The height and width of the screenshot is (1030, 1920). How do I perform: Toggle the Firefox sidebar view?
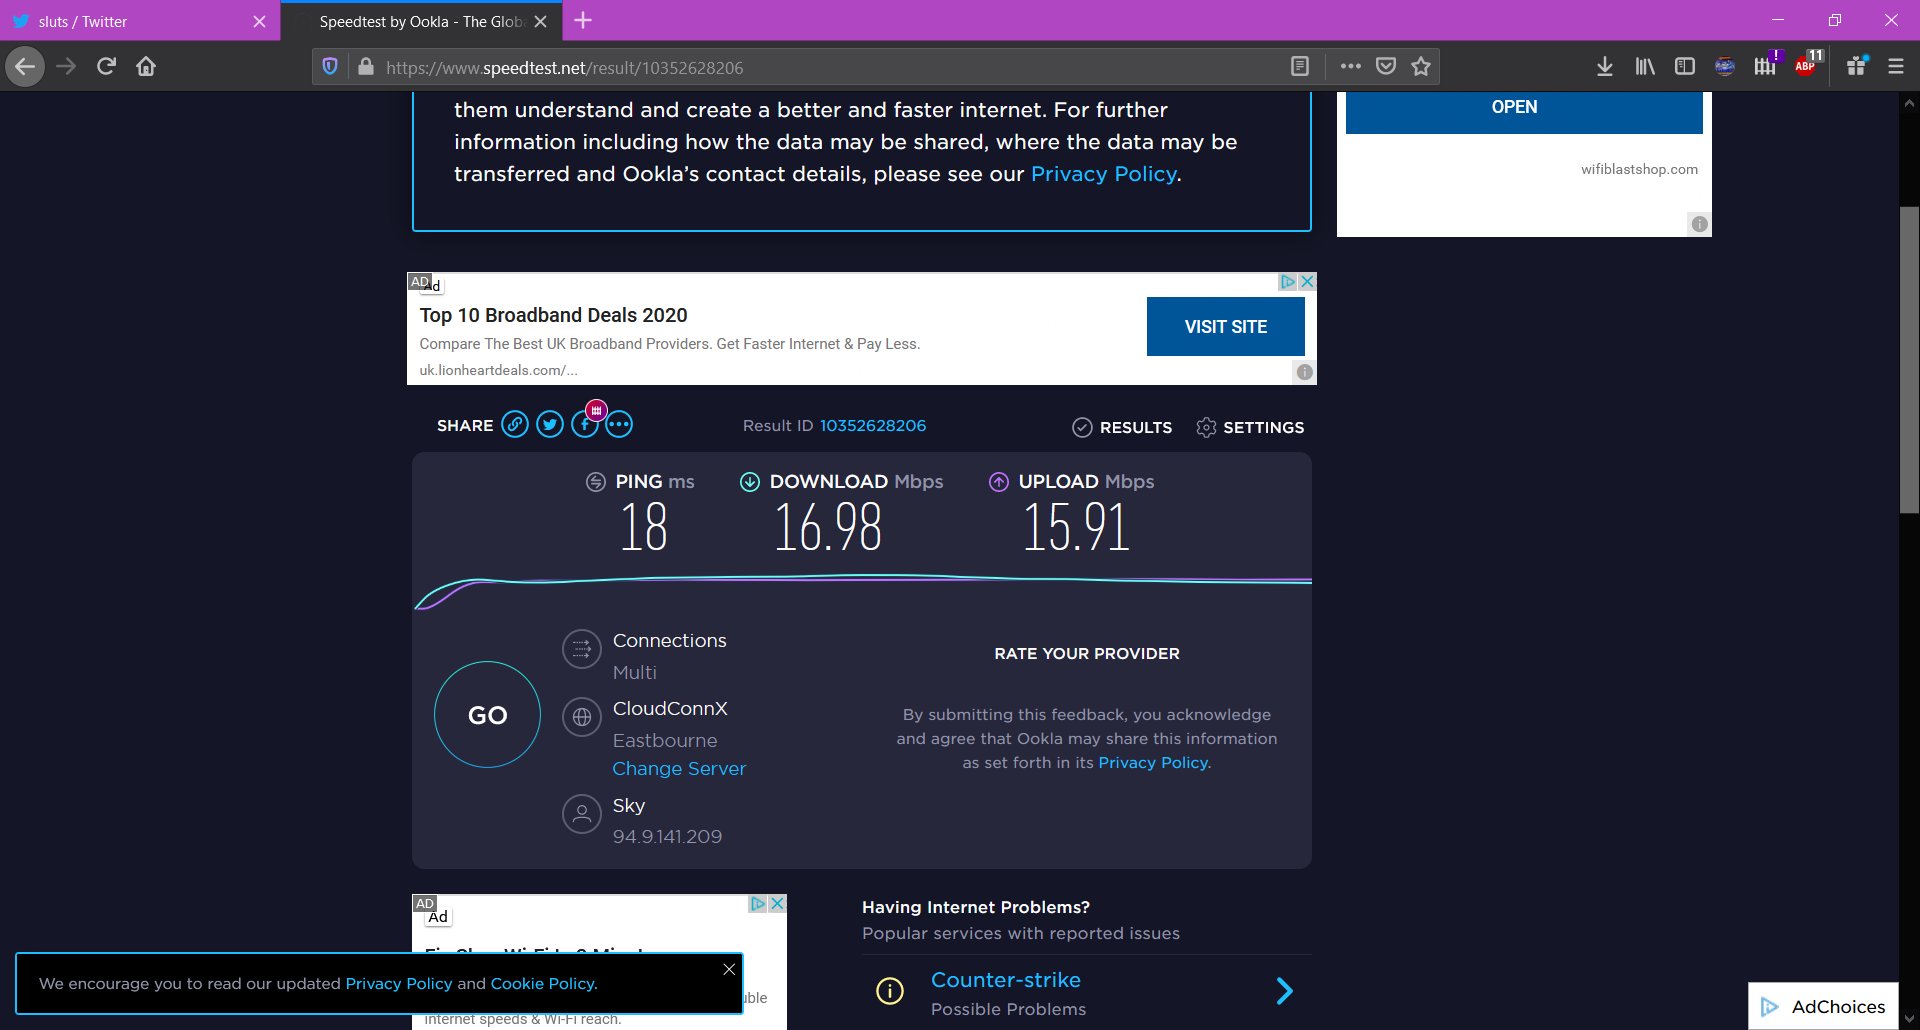point(1685,67)
